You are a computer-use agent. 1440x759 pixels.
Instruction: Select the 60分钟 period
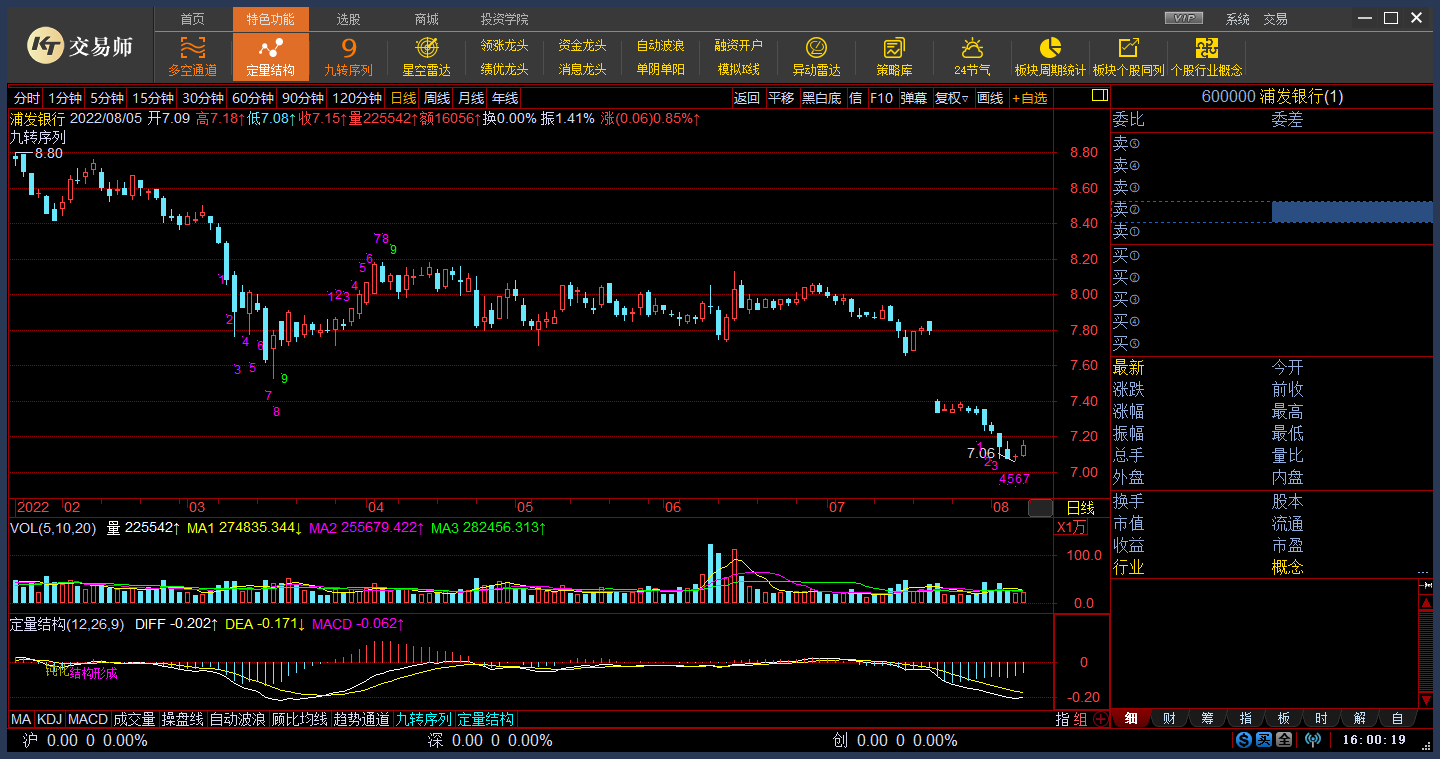253,97
